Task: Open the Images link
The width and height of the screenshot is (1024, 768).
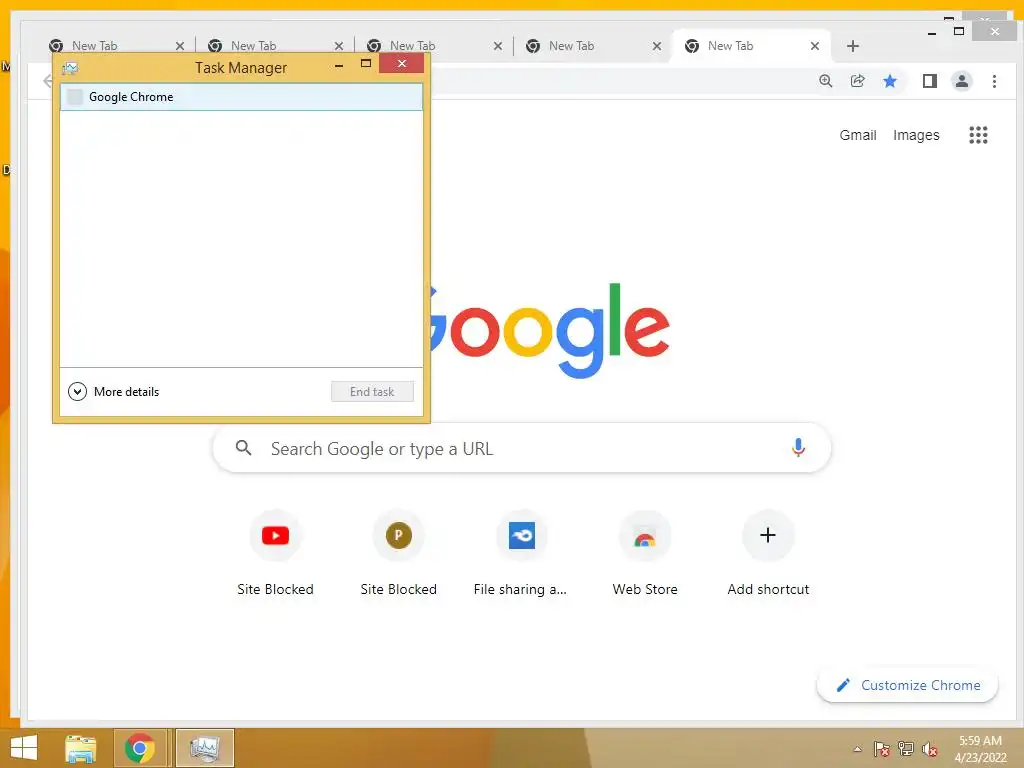Action: [916, 135]
